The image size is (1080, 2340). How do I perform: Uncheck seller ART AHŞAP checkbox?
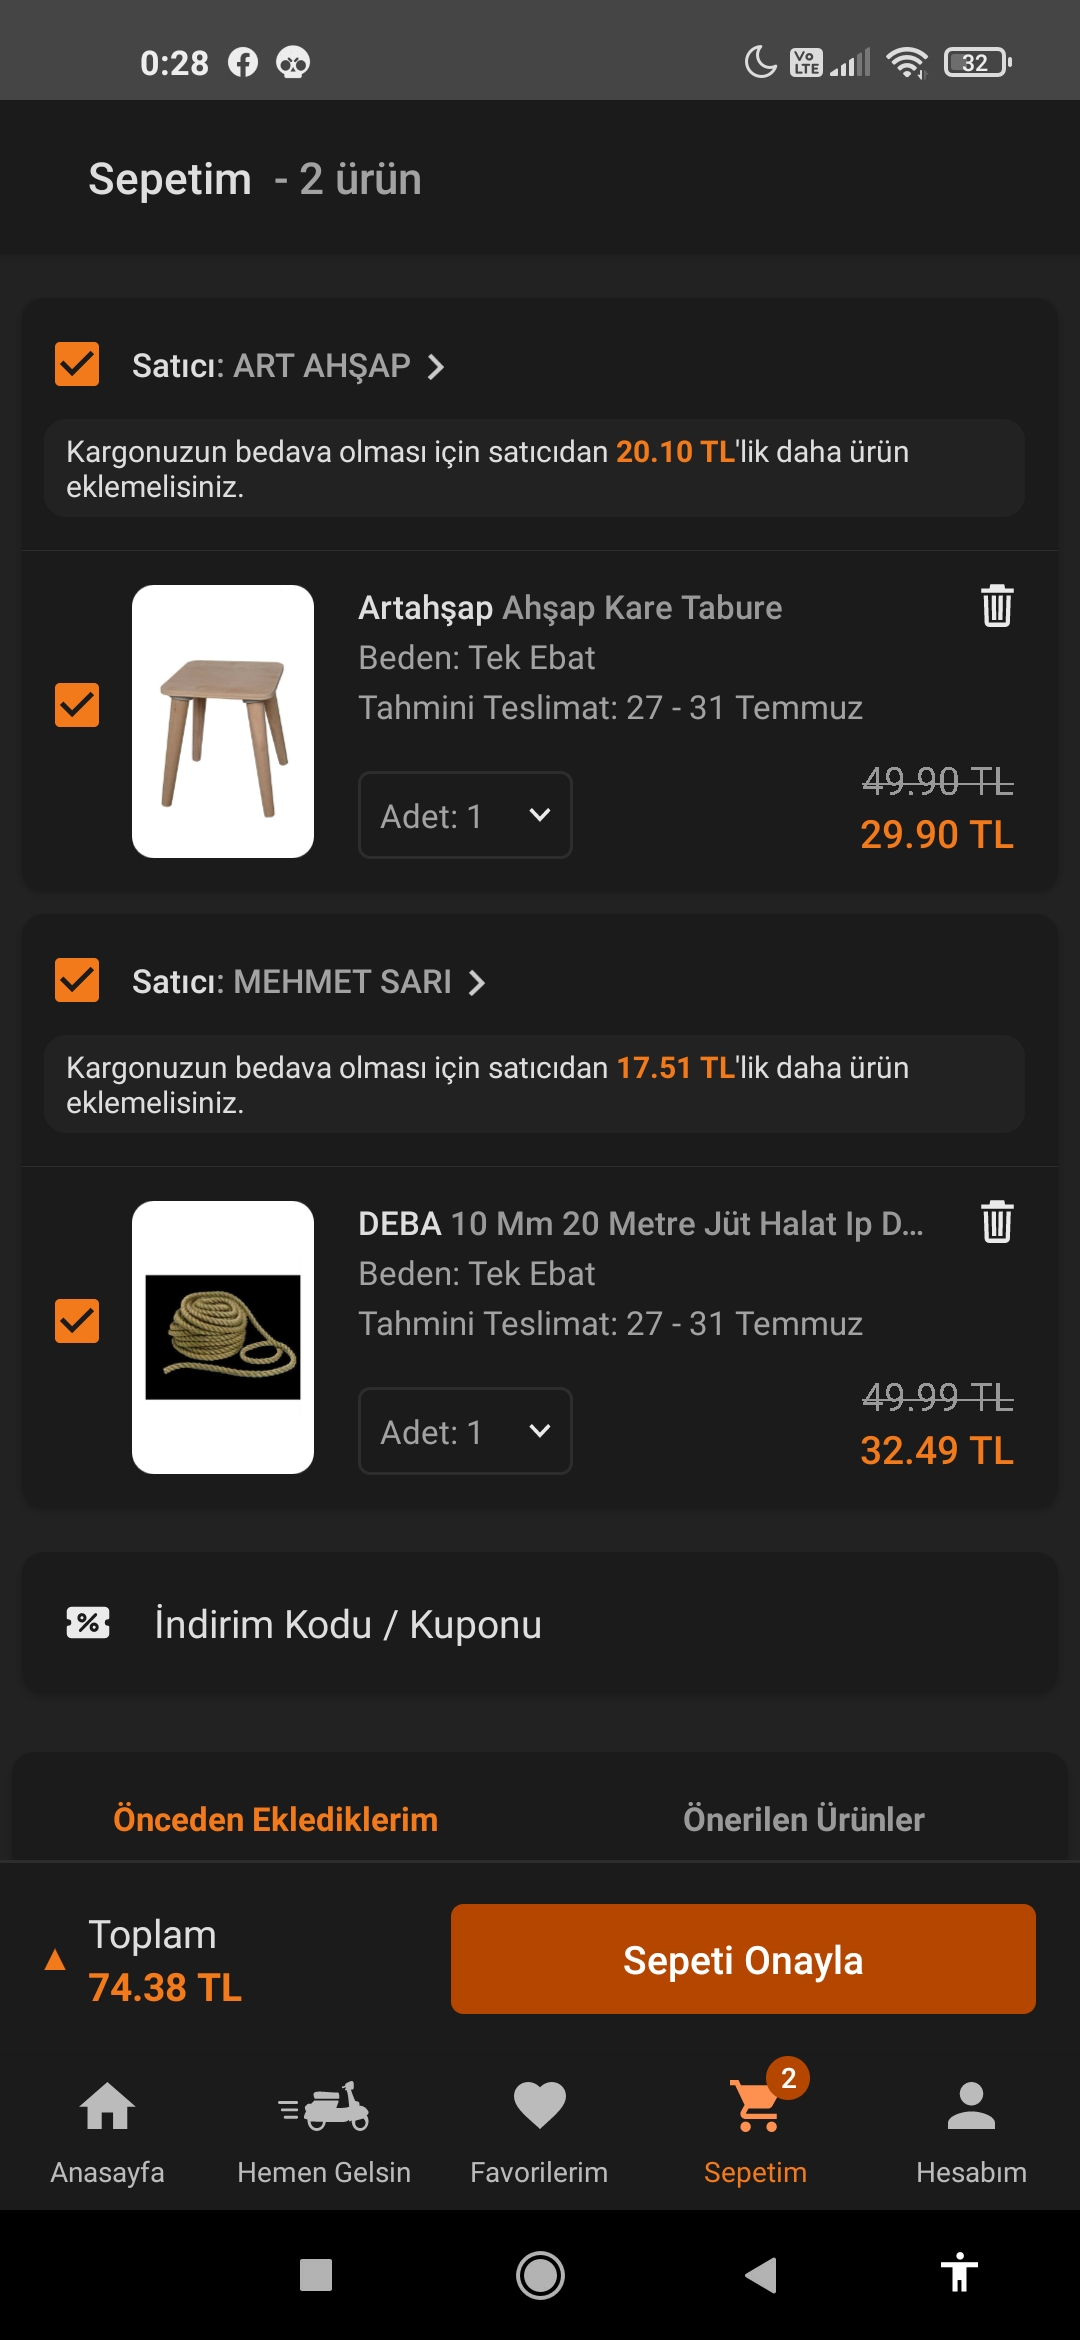click(77, 364)
